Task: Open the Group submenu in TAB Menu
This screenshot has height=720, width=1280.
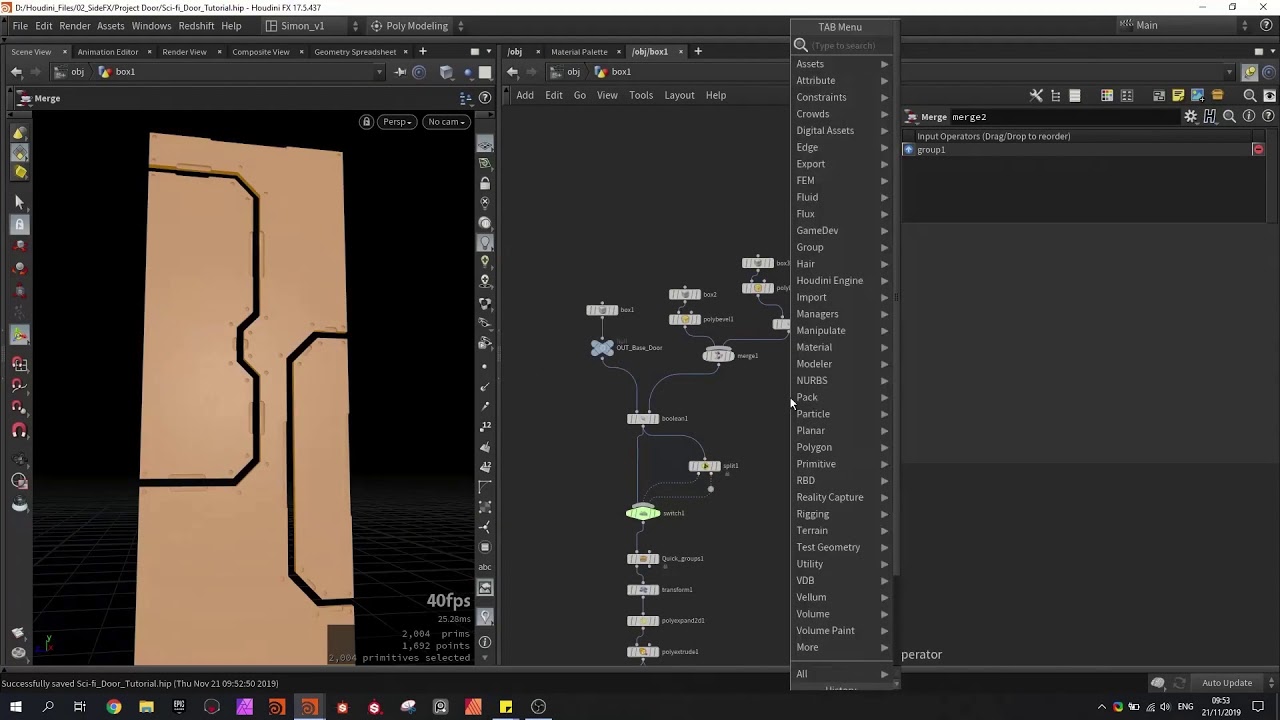Action: (x=841, y=247)
